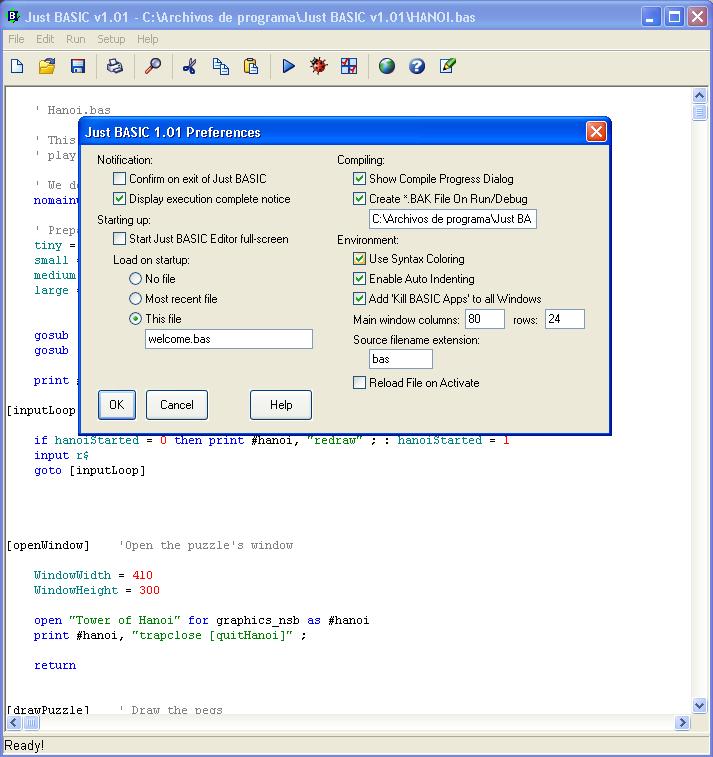Maximize the Just BASIC main window
Screen dimensions: 713x757
(674, 17)
